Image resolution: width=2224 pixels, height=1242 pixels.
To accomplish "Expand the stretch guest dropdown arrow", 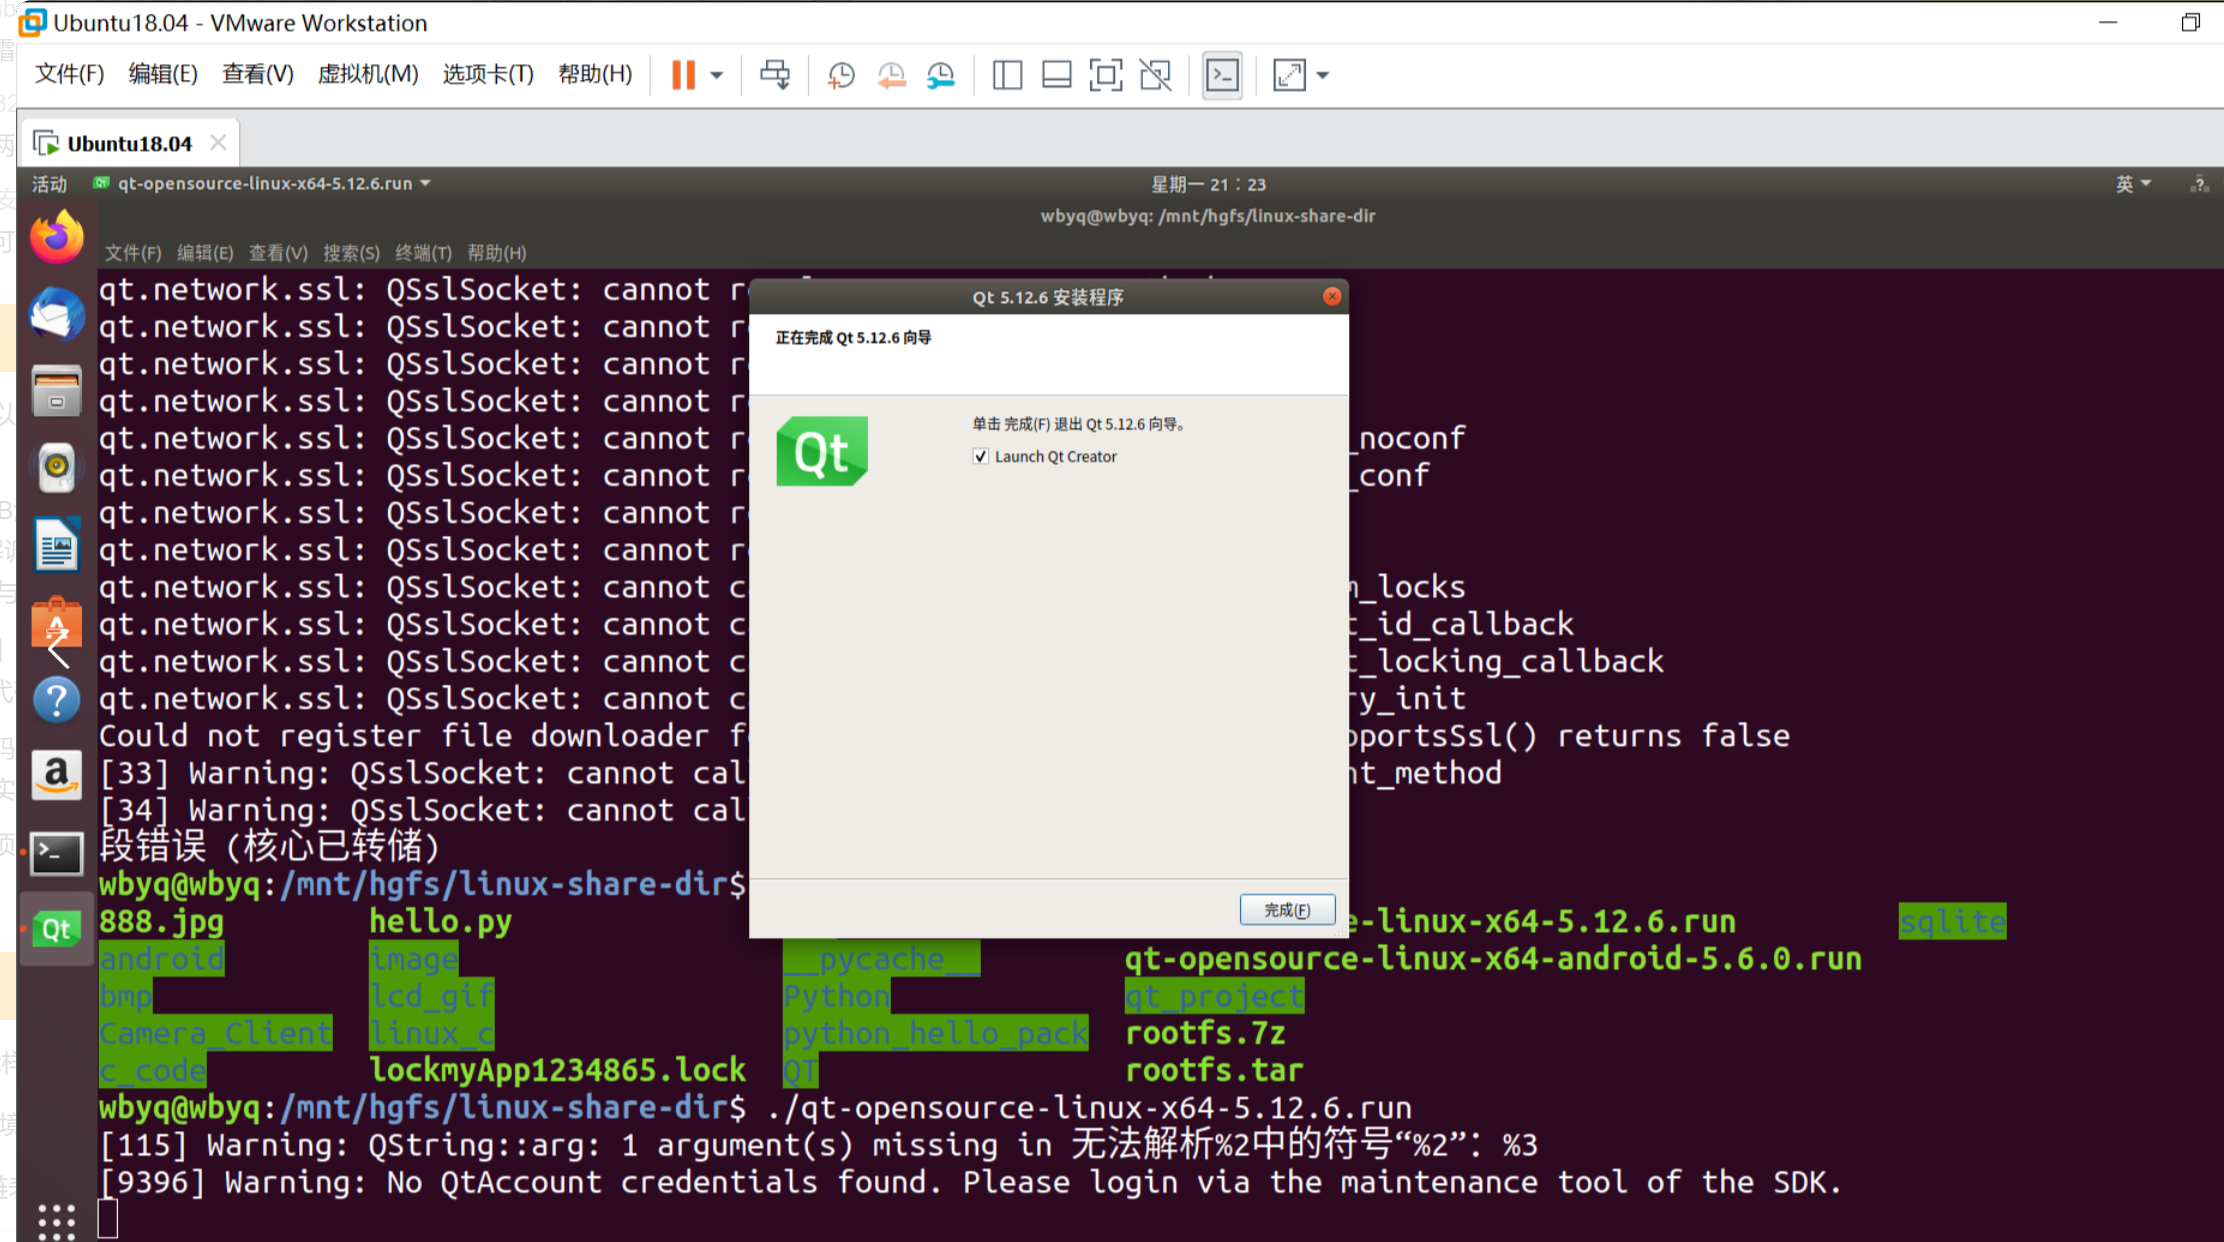I will 1323,75.
